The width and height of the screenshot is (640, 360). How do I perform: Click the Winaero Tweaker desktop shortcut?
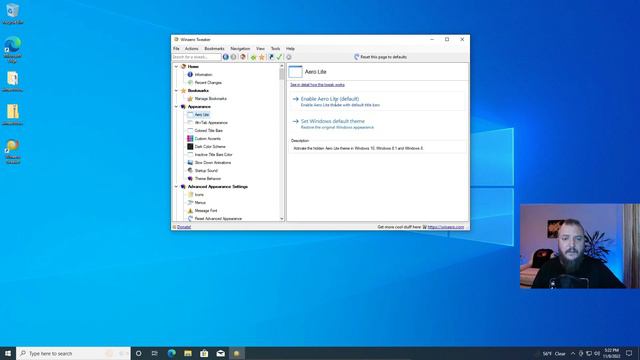pyautogui.click(x=13, y=151)
